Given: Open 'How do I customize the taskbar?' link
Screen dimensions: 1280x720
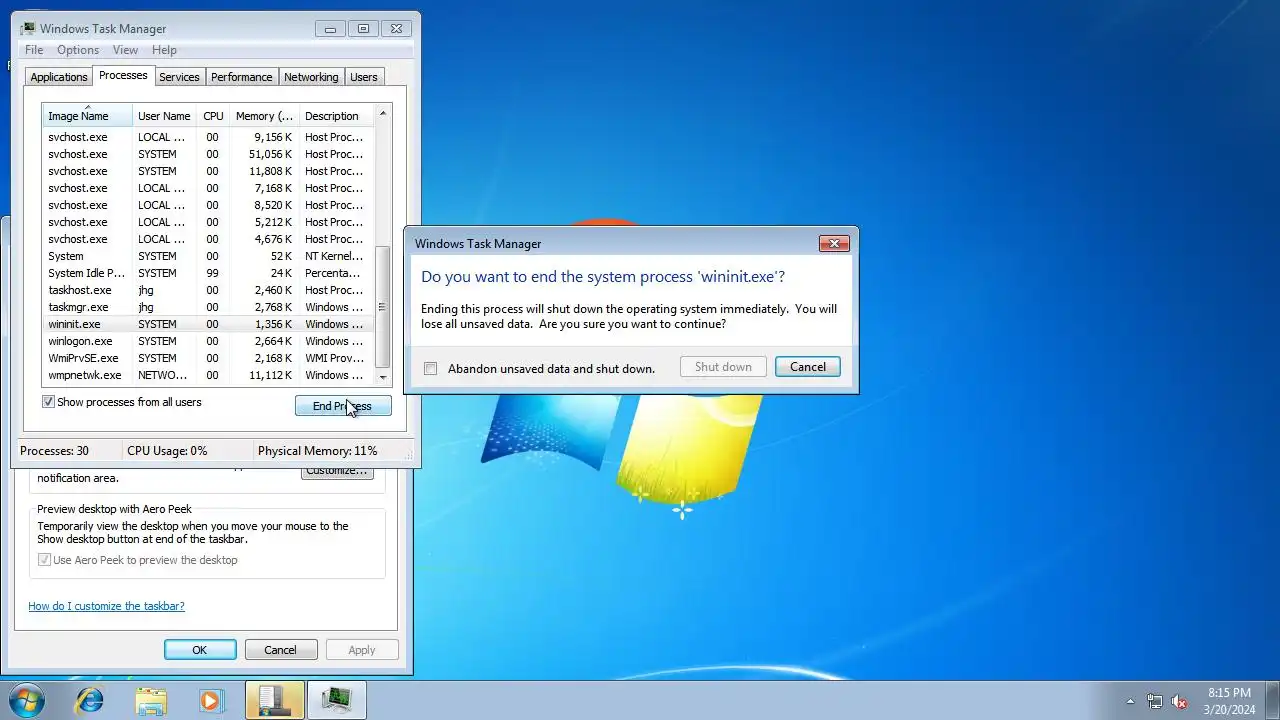Looking at the screenshot, I should pos(106,606).
